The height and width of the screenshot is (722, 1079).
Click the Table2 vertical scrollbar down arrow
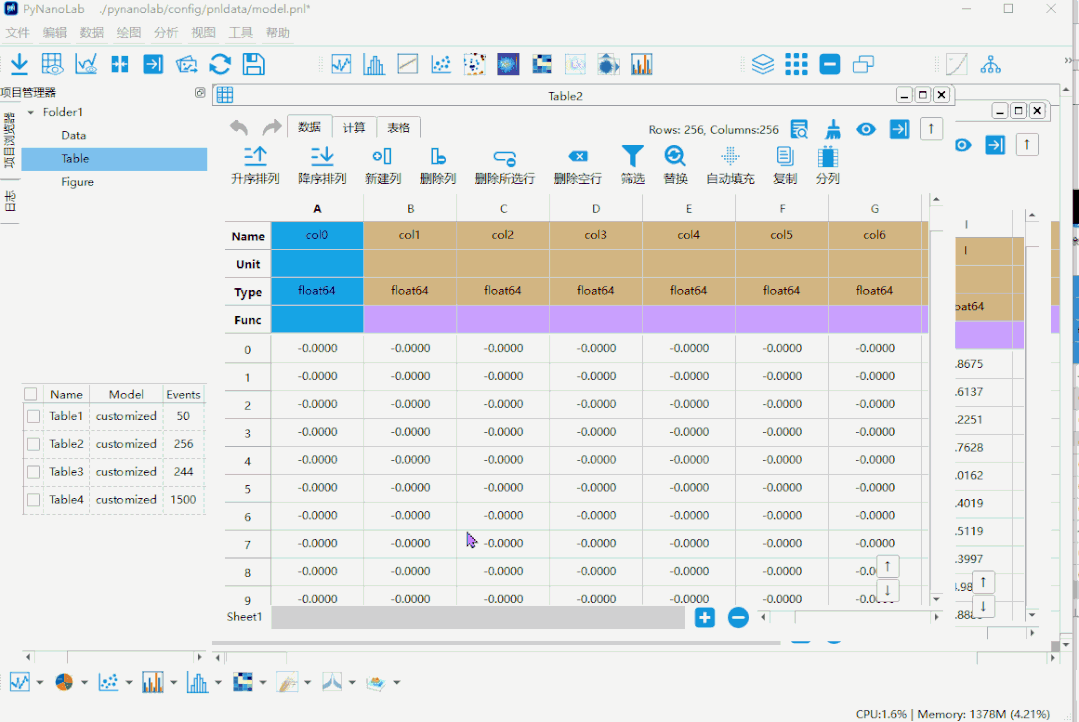click(x=936, y=599)
